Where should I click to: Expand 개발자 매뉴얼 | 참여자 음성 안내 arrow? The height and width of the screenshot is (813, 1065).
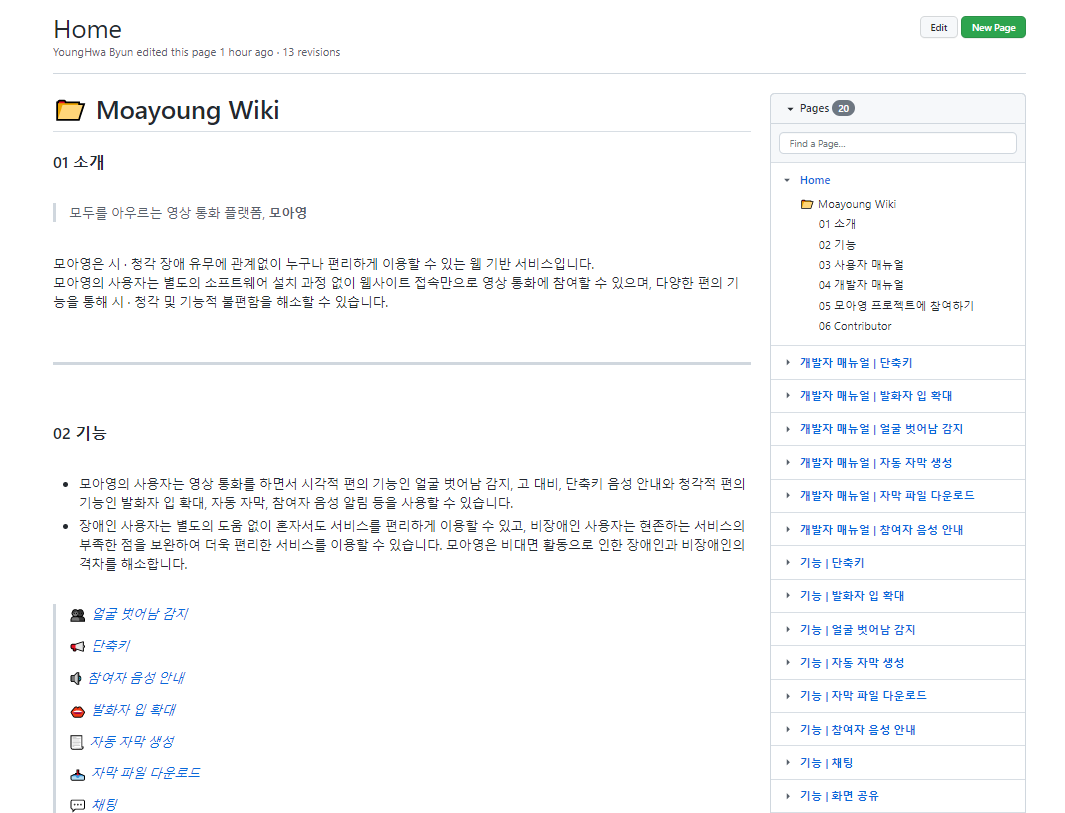[788, 529]
